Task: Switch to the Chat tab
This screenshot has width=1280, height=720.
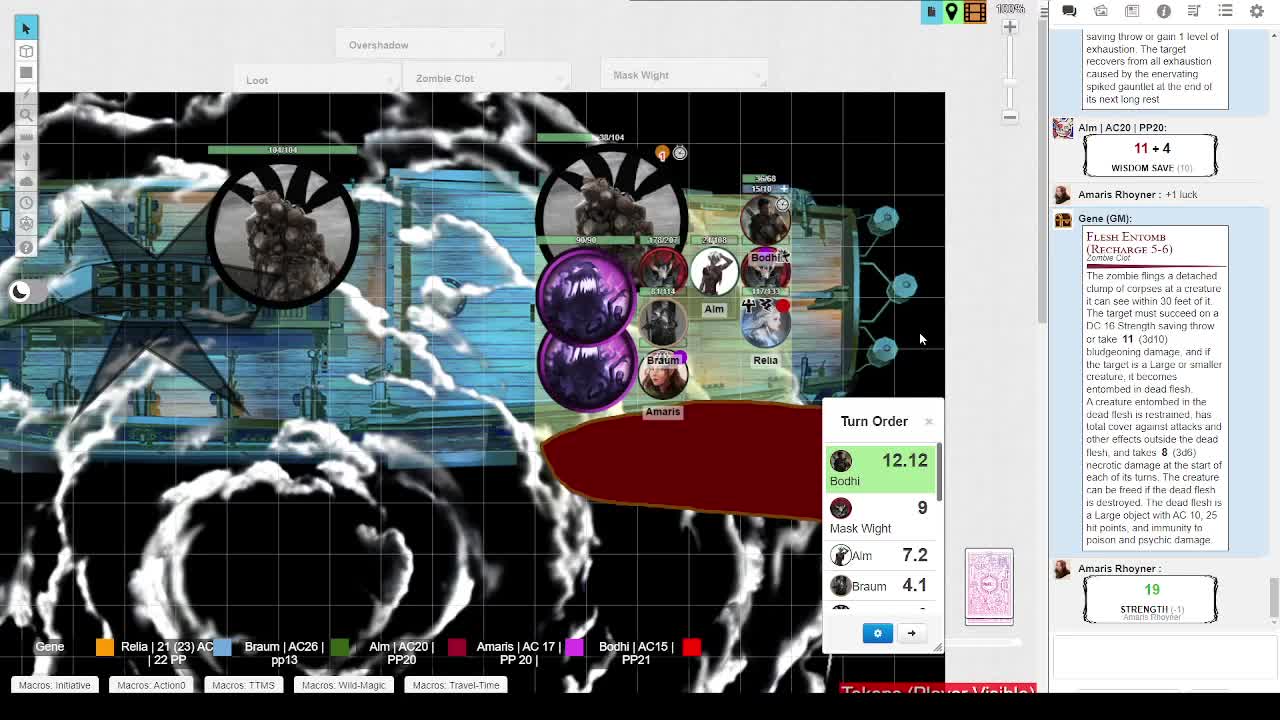Action: point(1069,11)
